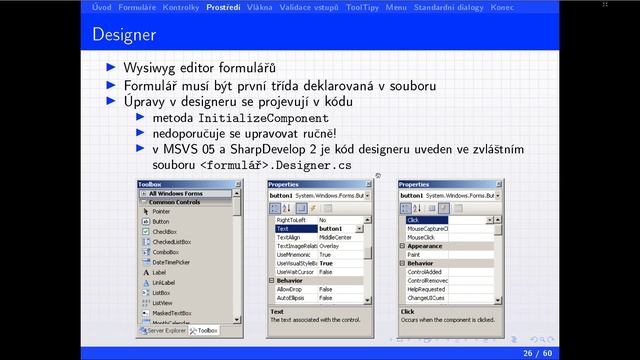Viewport: 640px width, 360px height.
Task: Collapse Behavior category above ControlAdded
Action: click(402, 263)
